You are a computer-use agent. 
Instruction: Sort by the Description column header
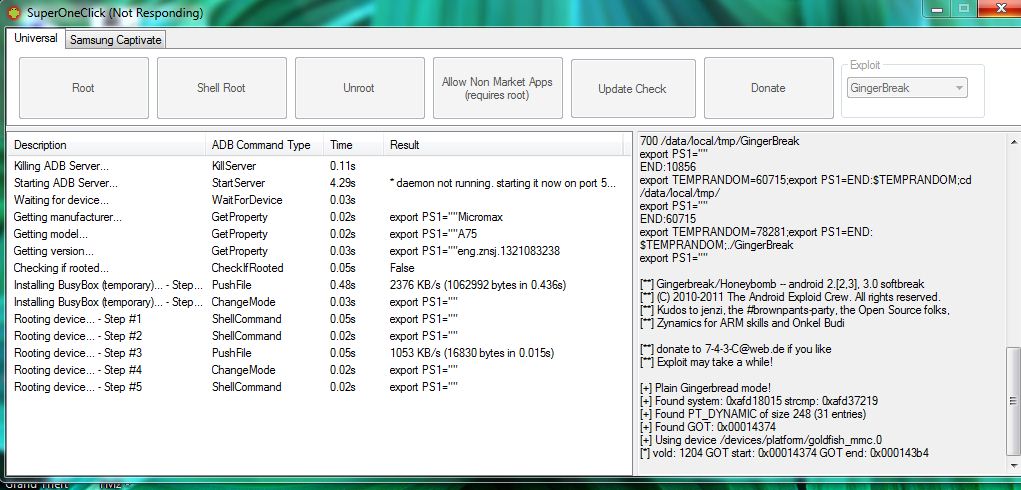(x=106, y=144)
